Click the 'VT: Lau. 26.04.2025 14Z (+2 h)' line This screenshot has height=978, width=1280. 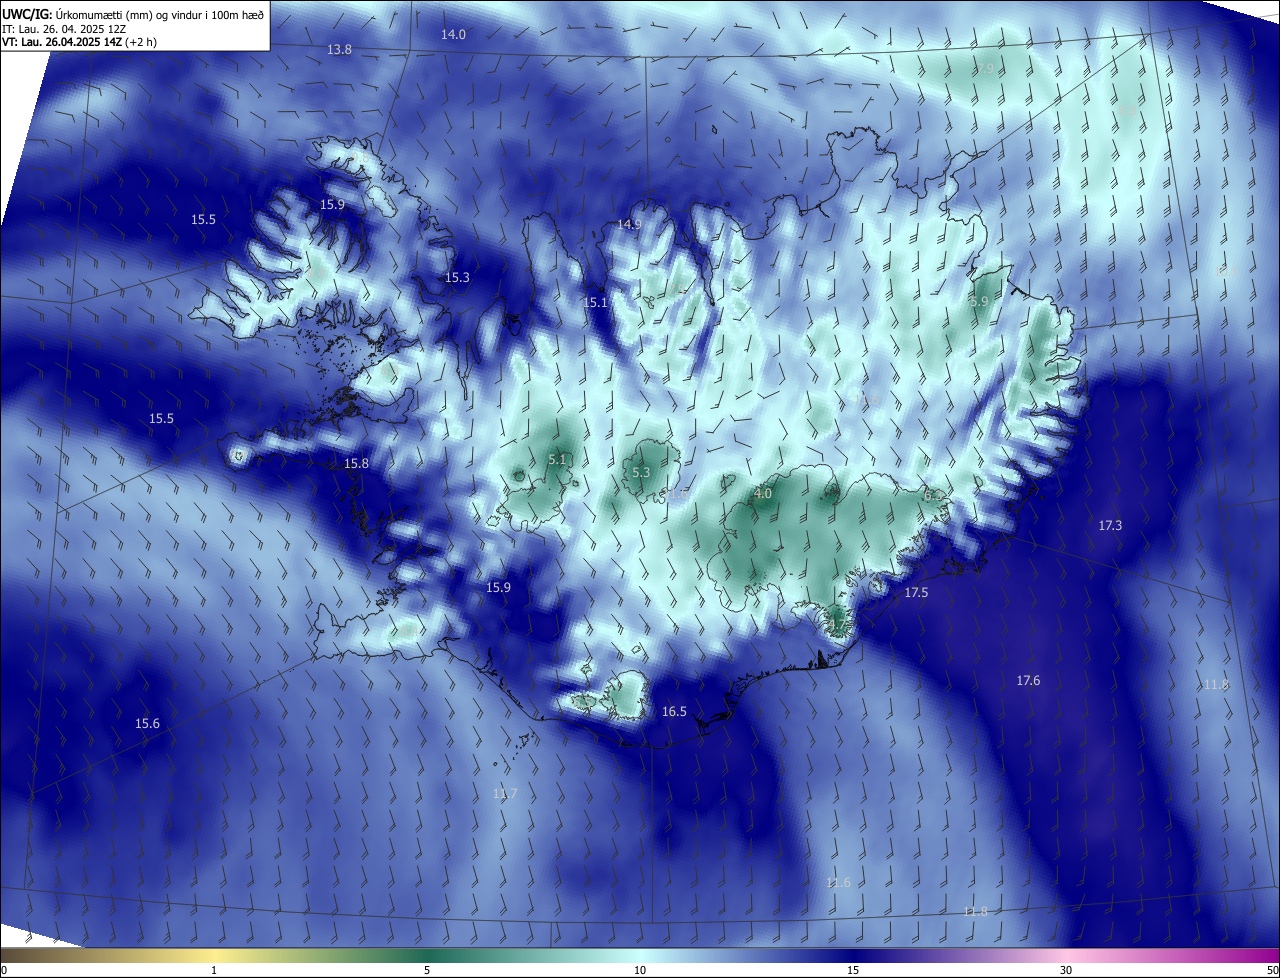(x=79, y=42)
